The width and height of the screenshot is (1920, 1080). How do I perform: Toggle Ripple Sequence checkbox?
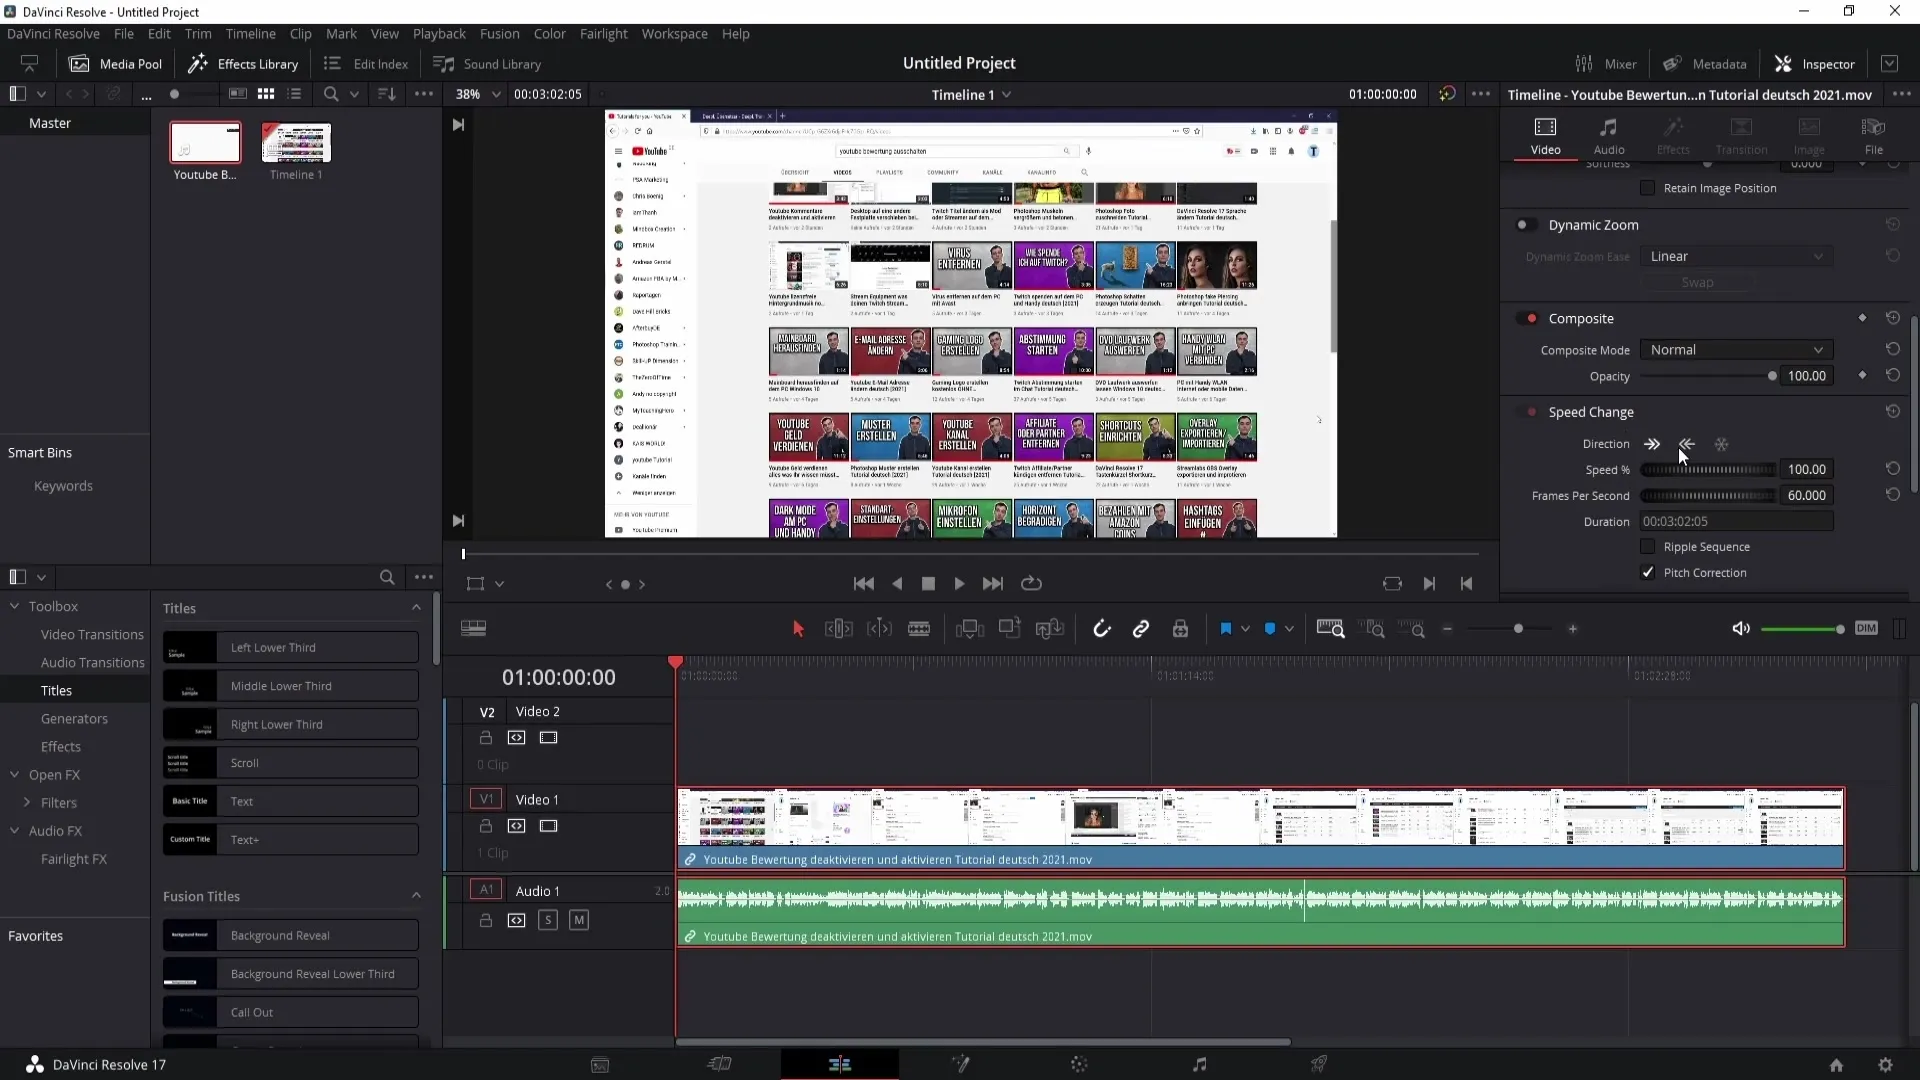1647,546
